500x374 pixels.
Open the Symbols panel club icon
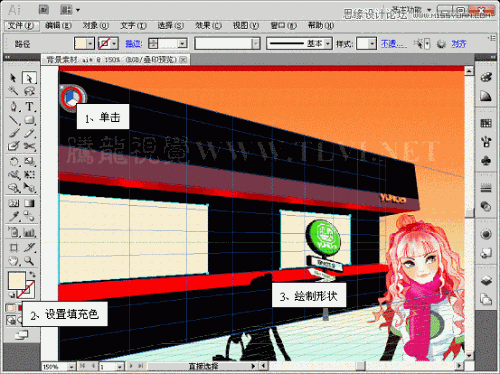click(x=486, y=161)
